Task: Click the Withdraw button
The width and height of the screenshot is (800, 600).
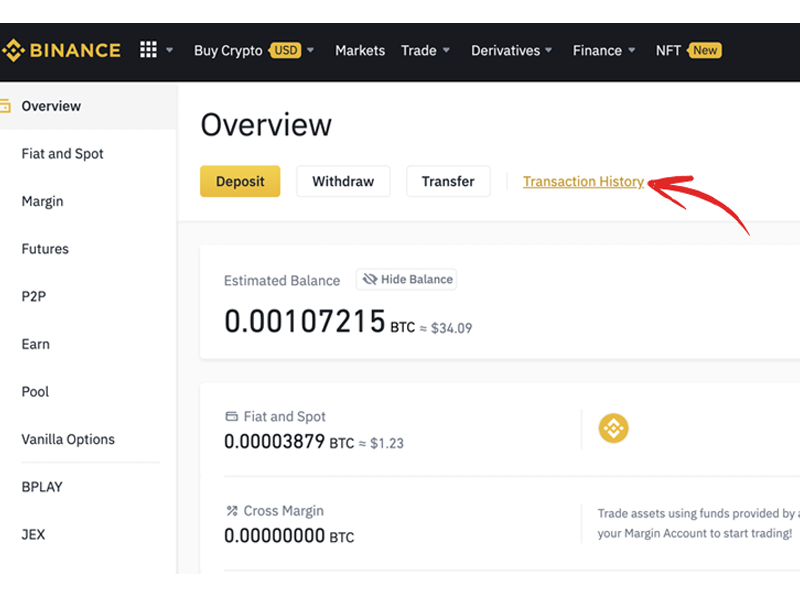Action: tap(343, 181)
